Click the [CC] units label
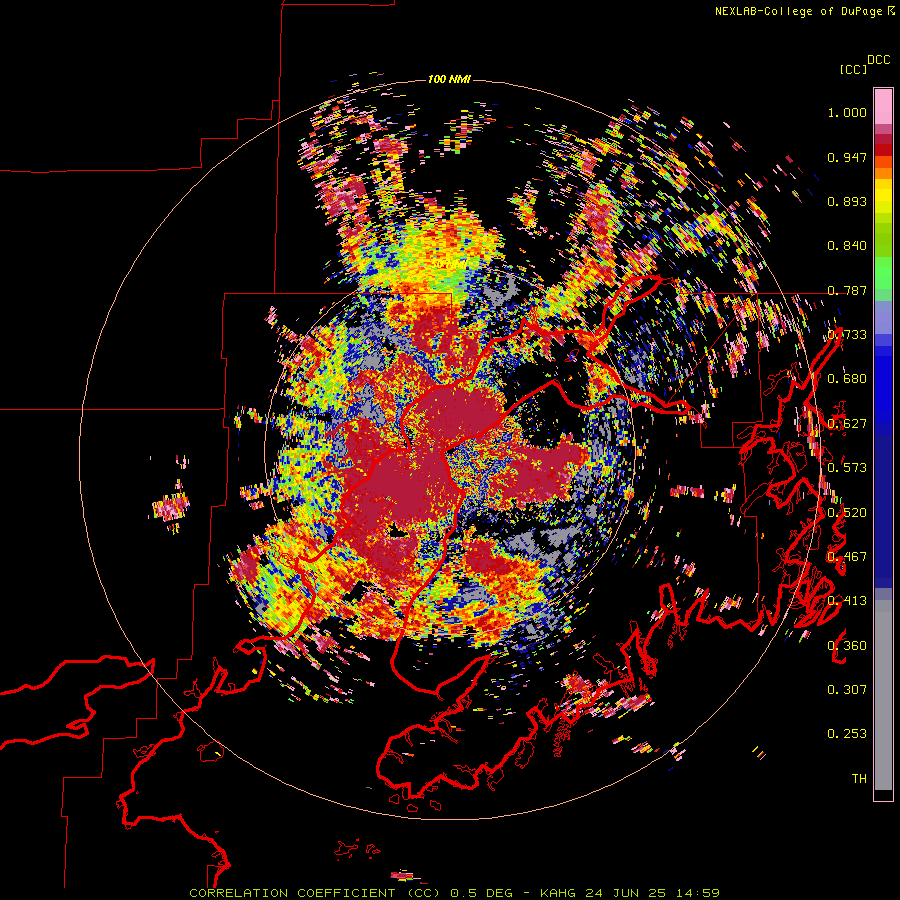 tap(853, 69)
